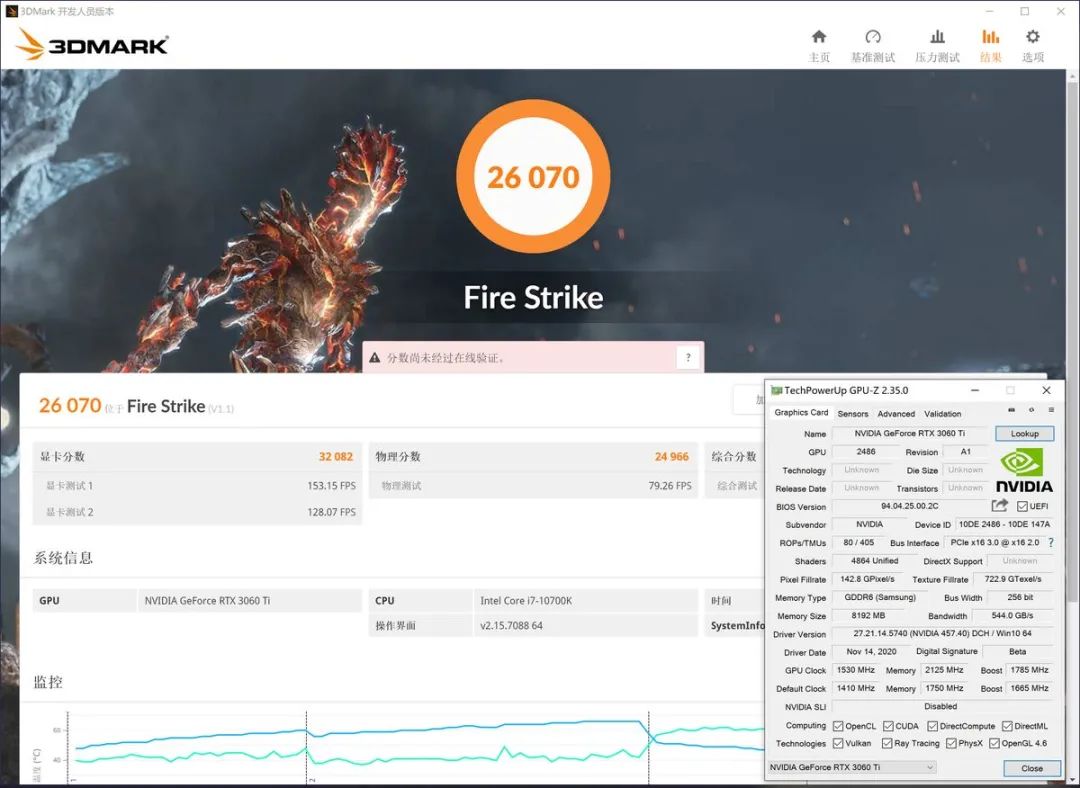The image size is (1080, 788).
Task: Toggle the PhysX checkbox
Action: tap(951, 743)
